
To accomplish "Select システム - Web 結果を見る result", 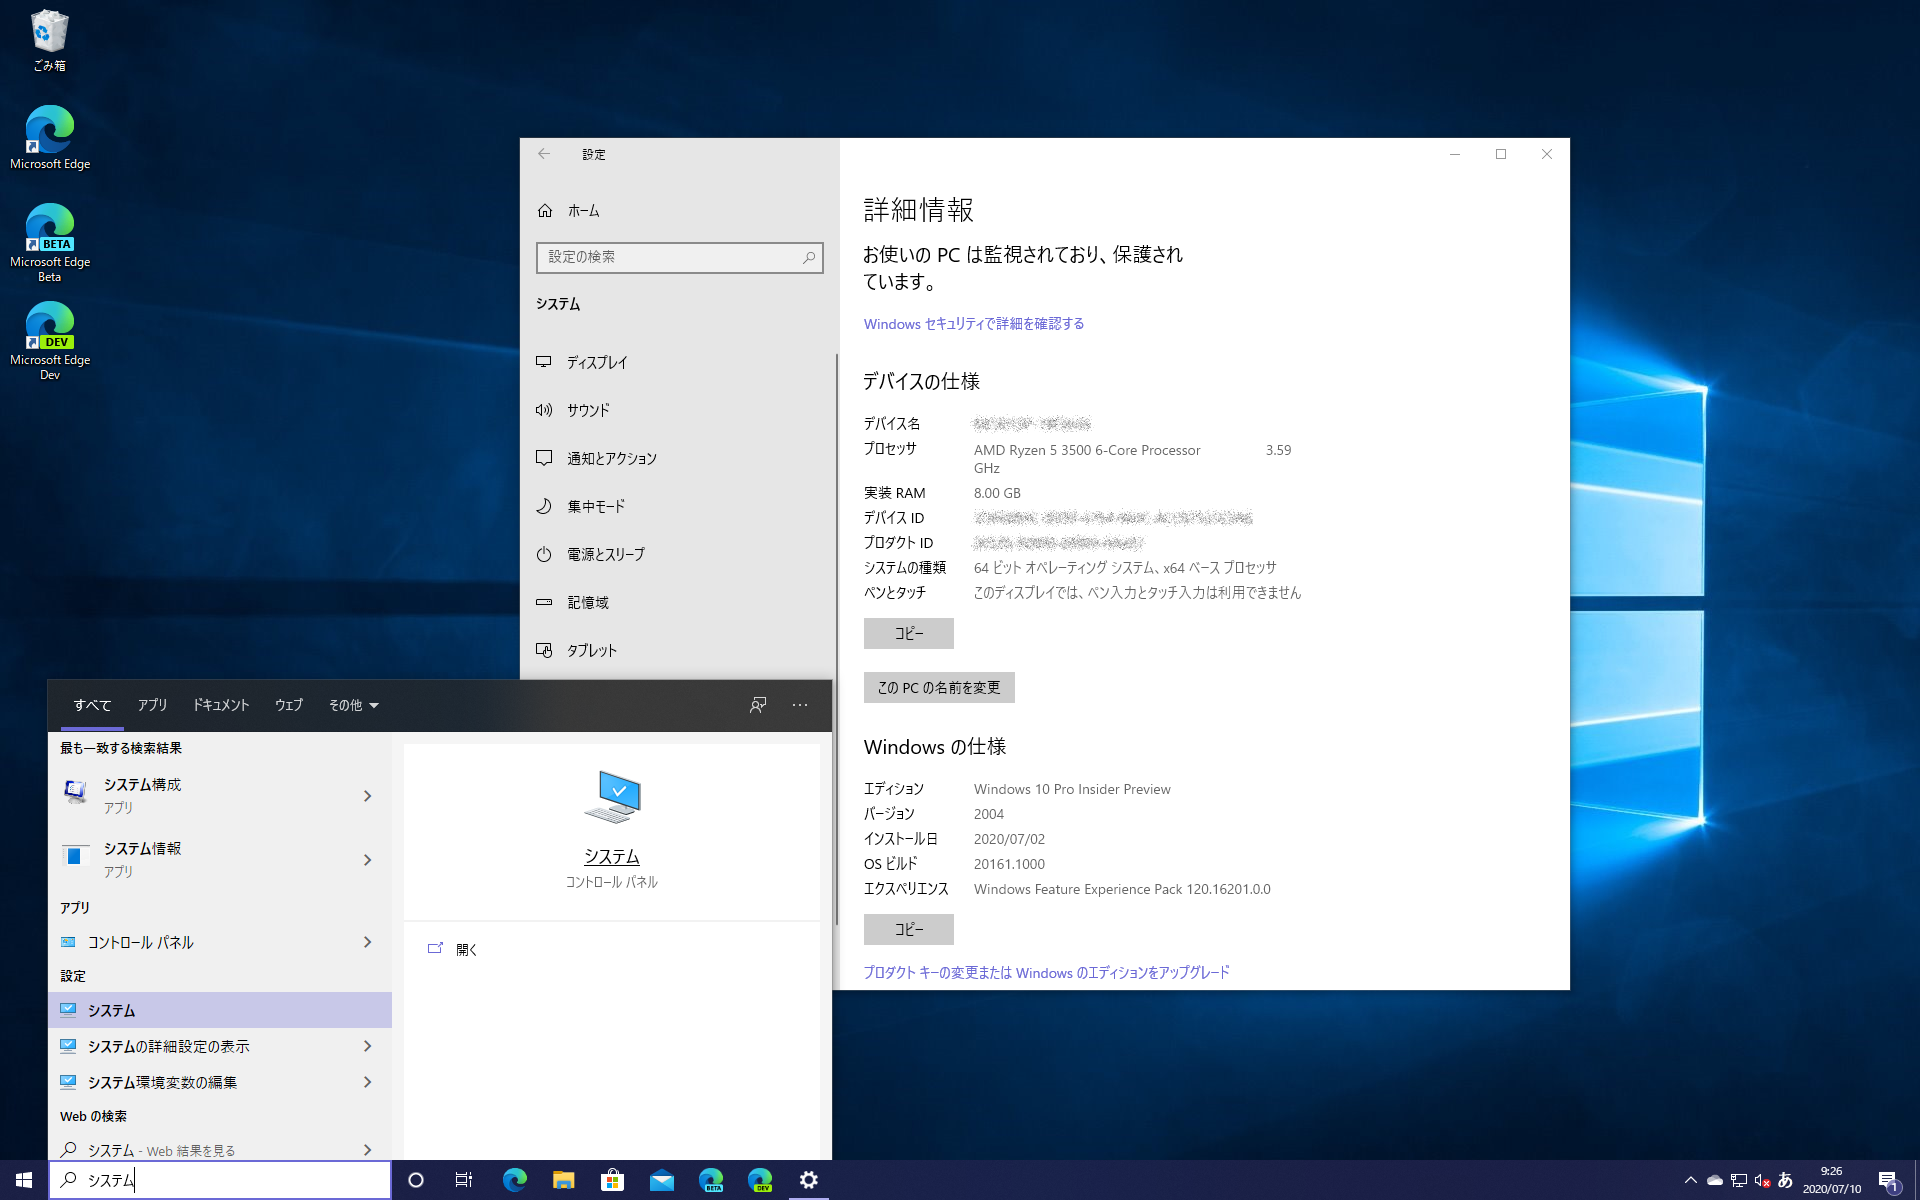I will pos(196,1150).
